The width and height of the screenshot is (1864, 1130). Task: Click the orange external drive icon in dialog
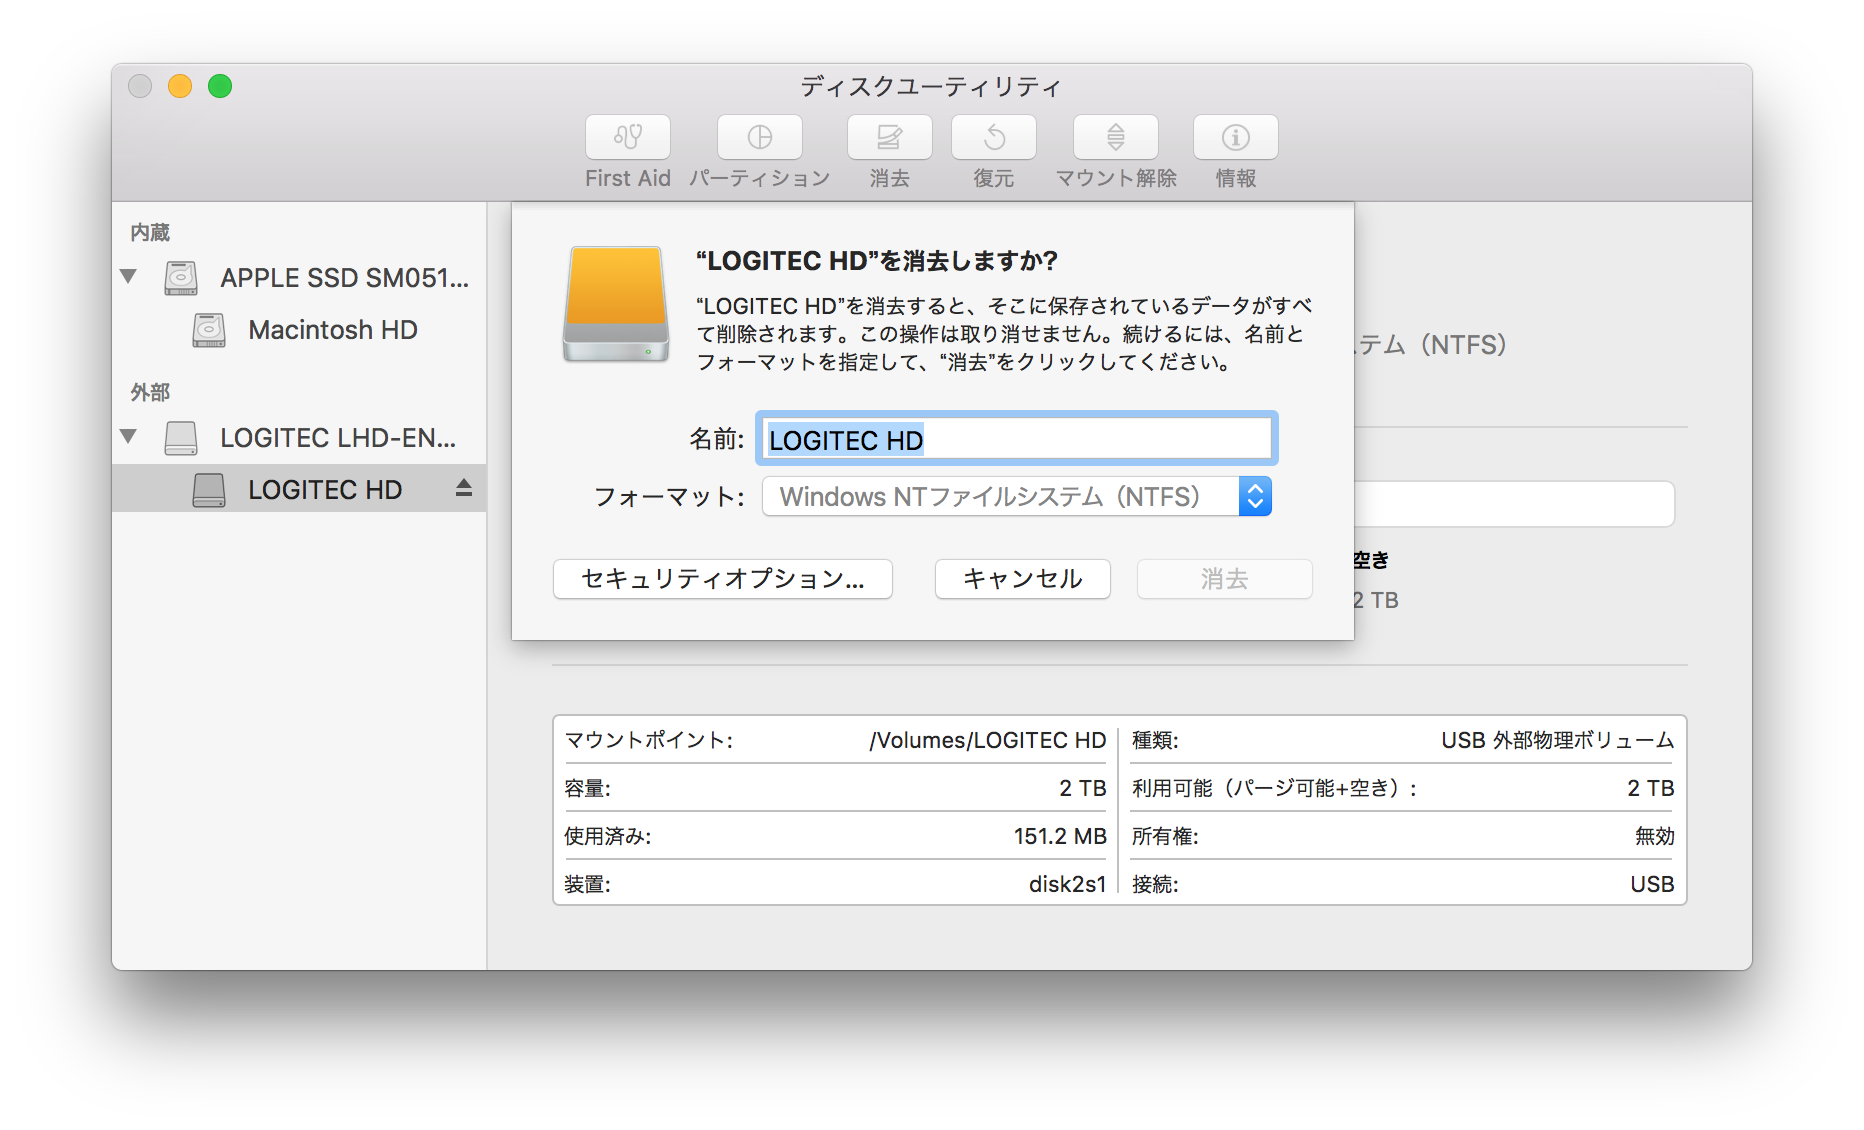pos(616,304)
